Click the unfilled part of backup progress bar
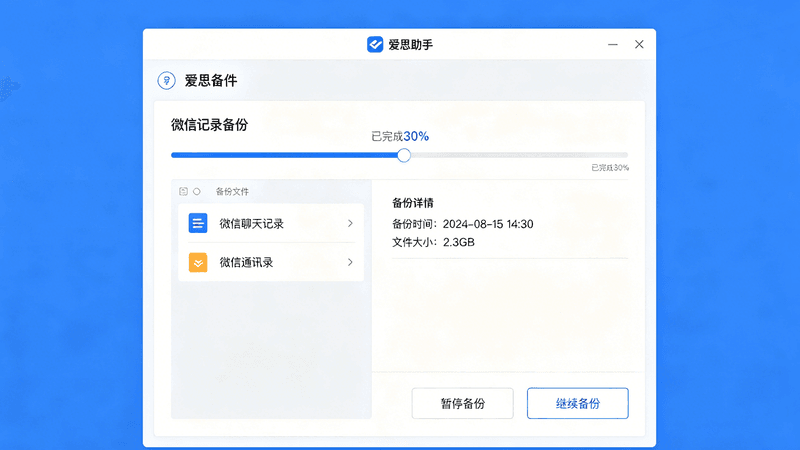This screenshot has height=450, width=800. pos(519,155)
